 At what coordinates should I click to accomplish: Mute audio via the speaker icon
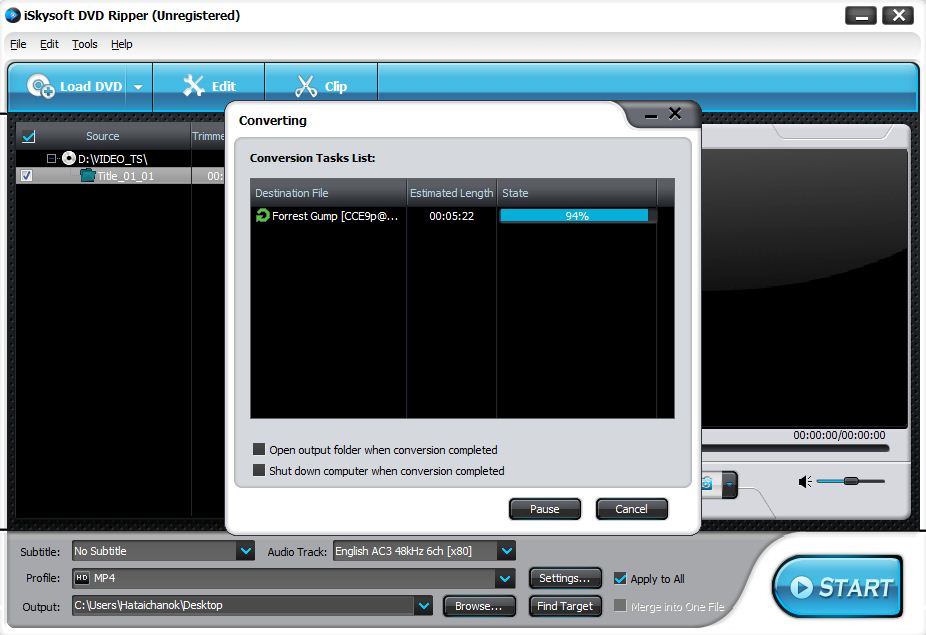tap(805, 481)
